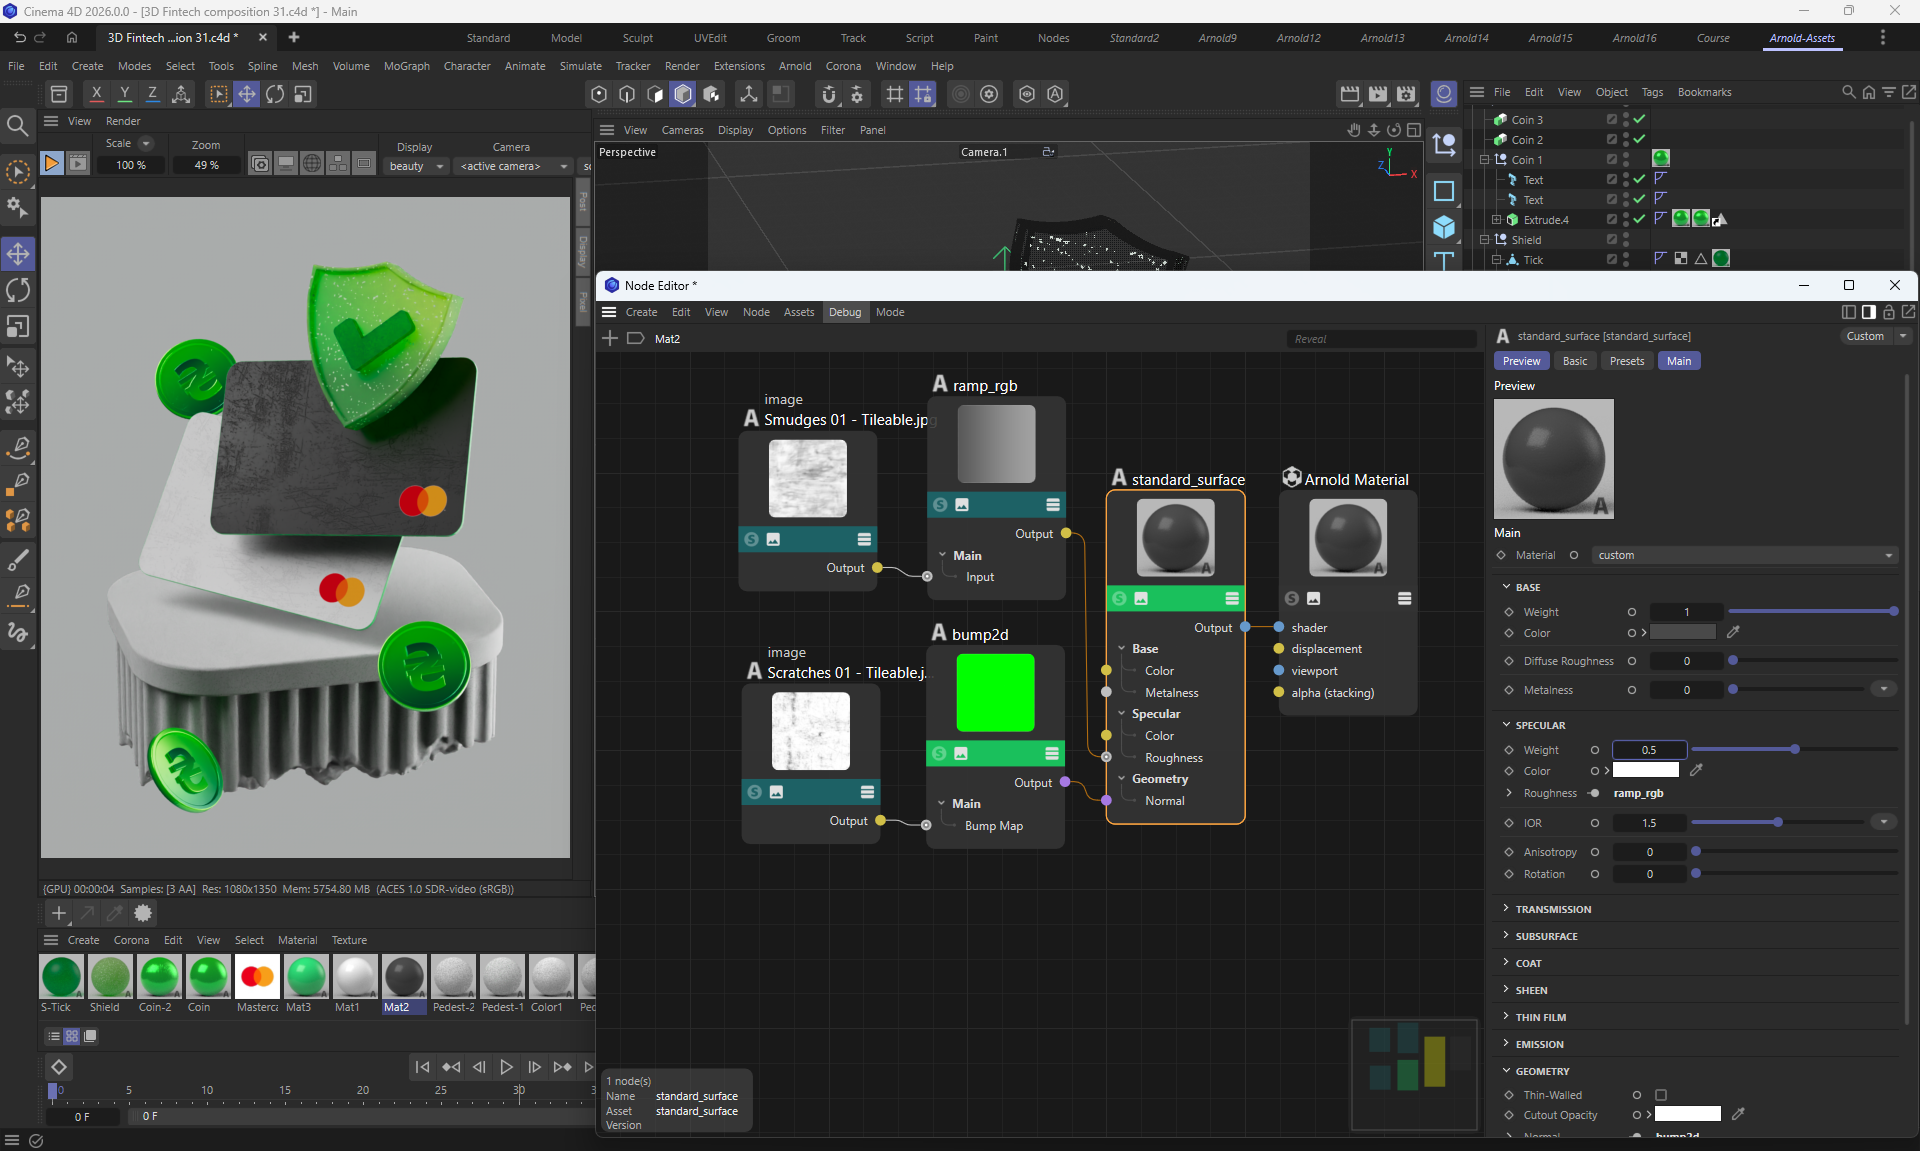Click the Debug menu in Node Editor
This screenshot has width=1920, height=1151.
click(x=844, y=312)
